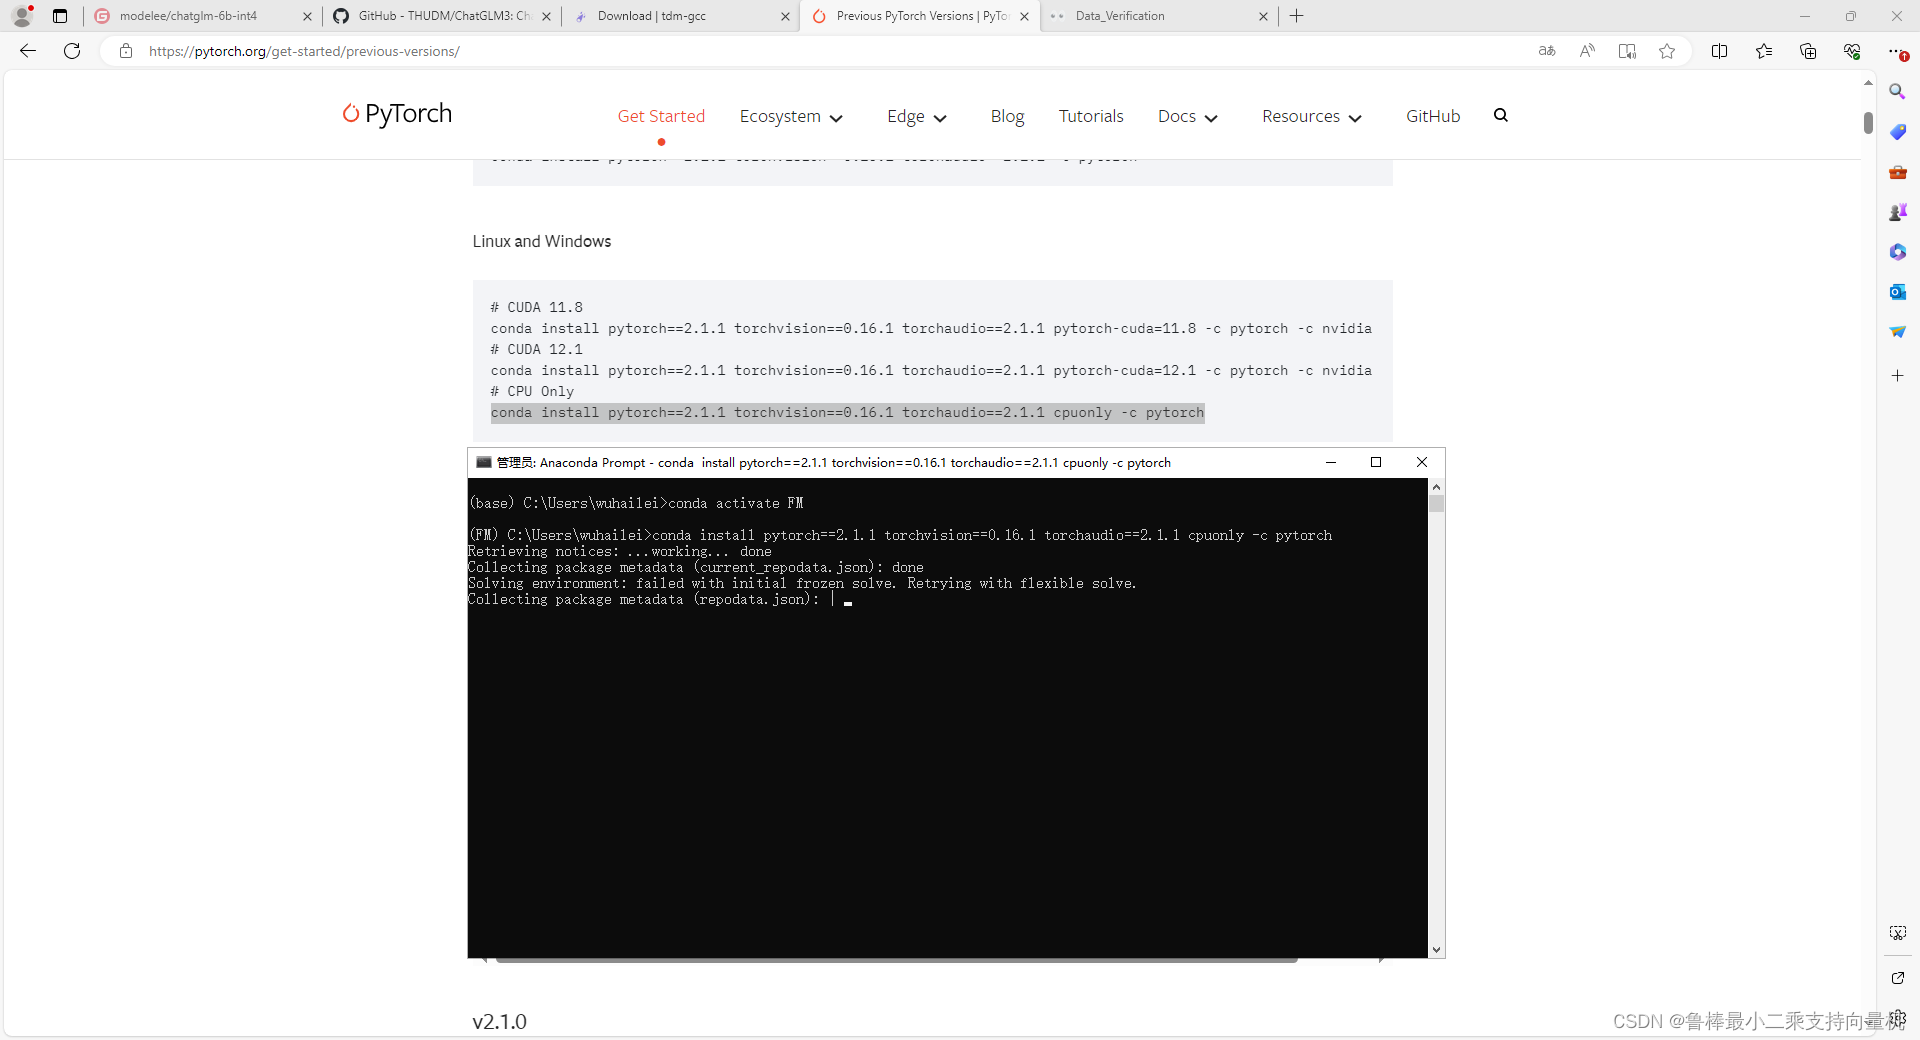This screenshot has height=1040, width=1920.
Task: Open browser essentials heart icon
Action: [1852, 51]
